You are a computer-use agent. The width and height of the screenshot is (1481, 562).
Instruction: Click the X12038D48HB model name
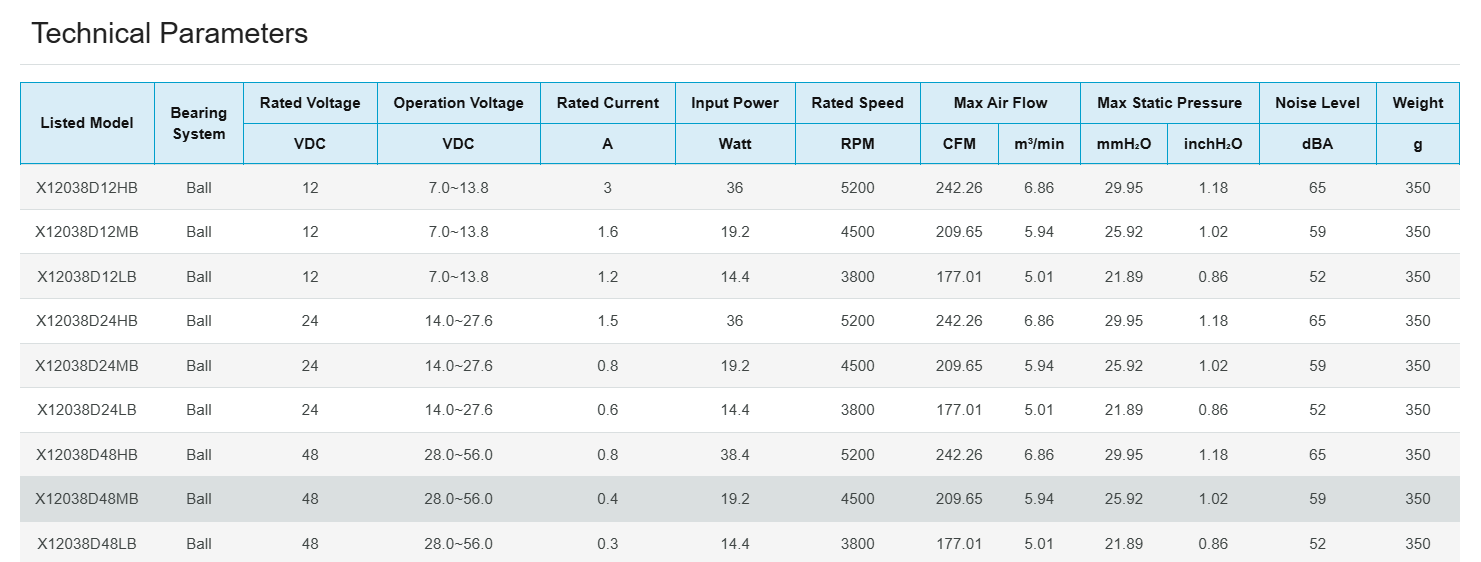click(x=87, y=455)
